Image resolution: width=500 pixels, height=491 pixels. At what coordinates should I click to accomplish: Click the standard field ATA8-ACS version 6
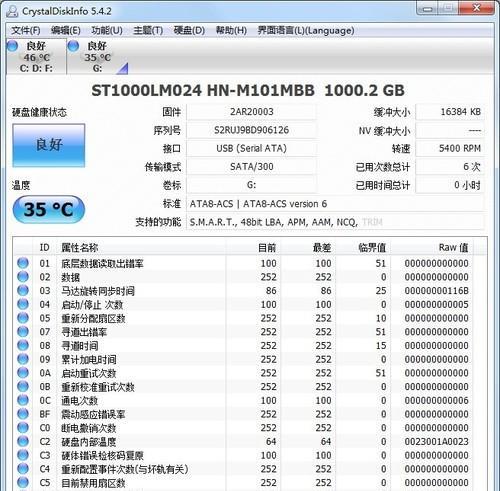tap(335, 204)
